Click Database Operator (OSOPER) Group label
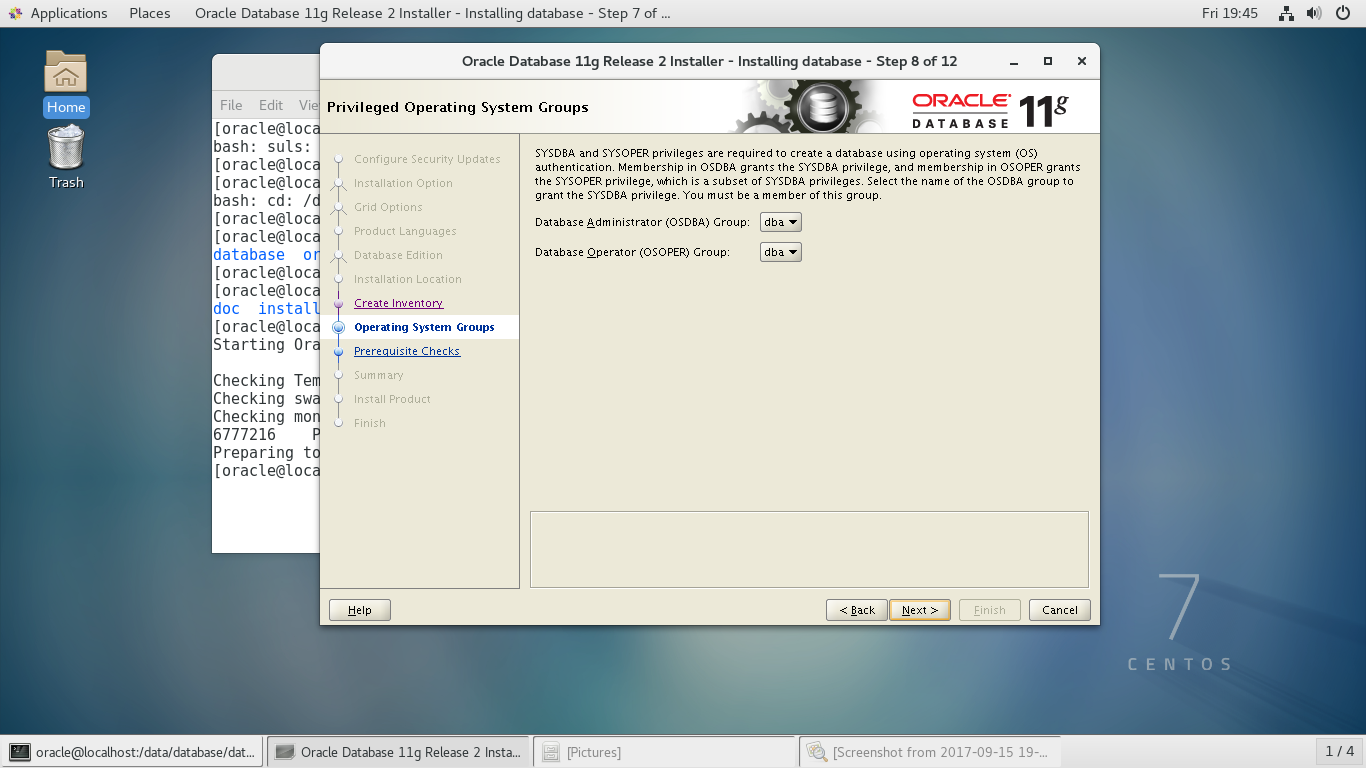The width and height of the screenshot is (1366, 768). coord(632,252)
